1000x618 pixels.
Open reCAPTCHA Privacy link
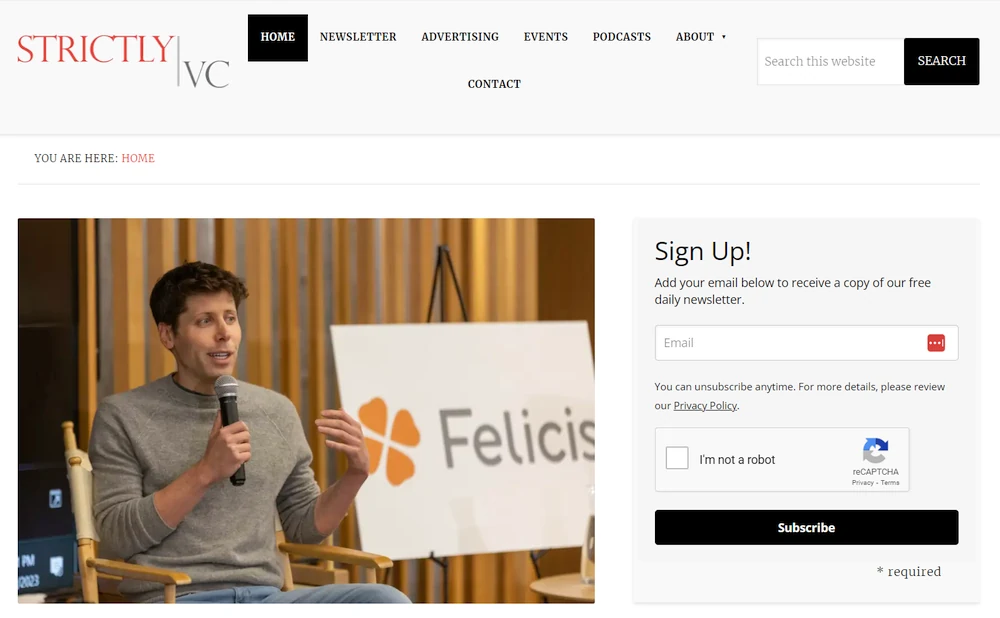tap(862, 483)
